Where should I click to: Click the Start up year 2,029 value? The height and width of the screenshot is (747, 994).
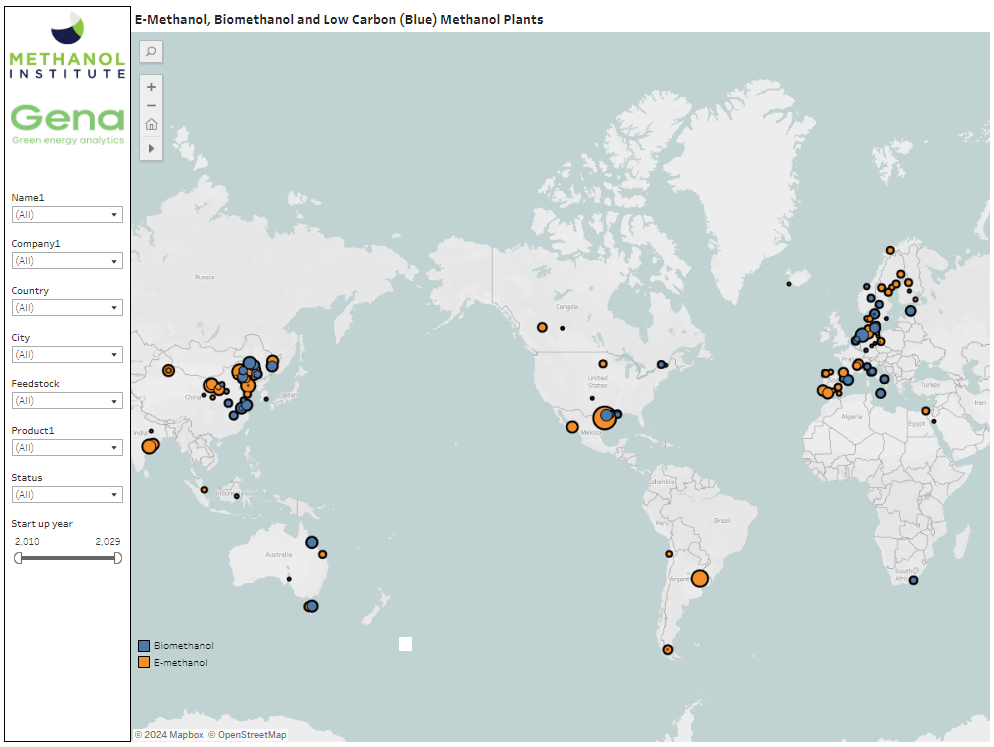point(108,542)
